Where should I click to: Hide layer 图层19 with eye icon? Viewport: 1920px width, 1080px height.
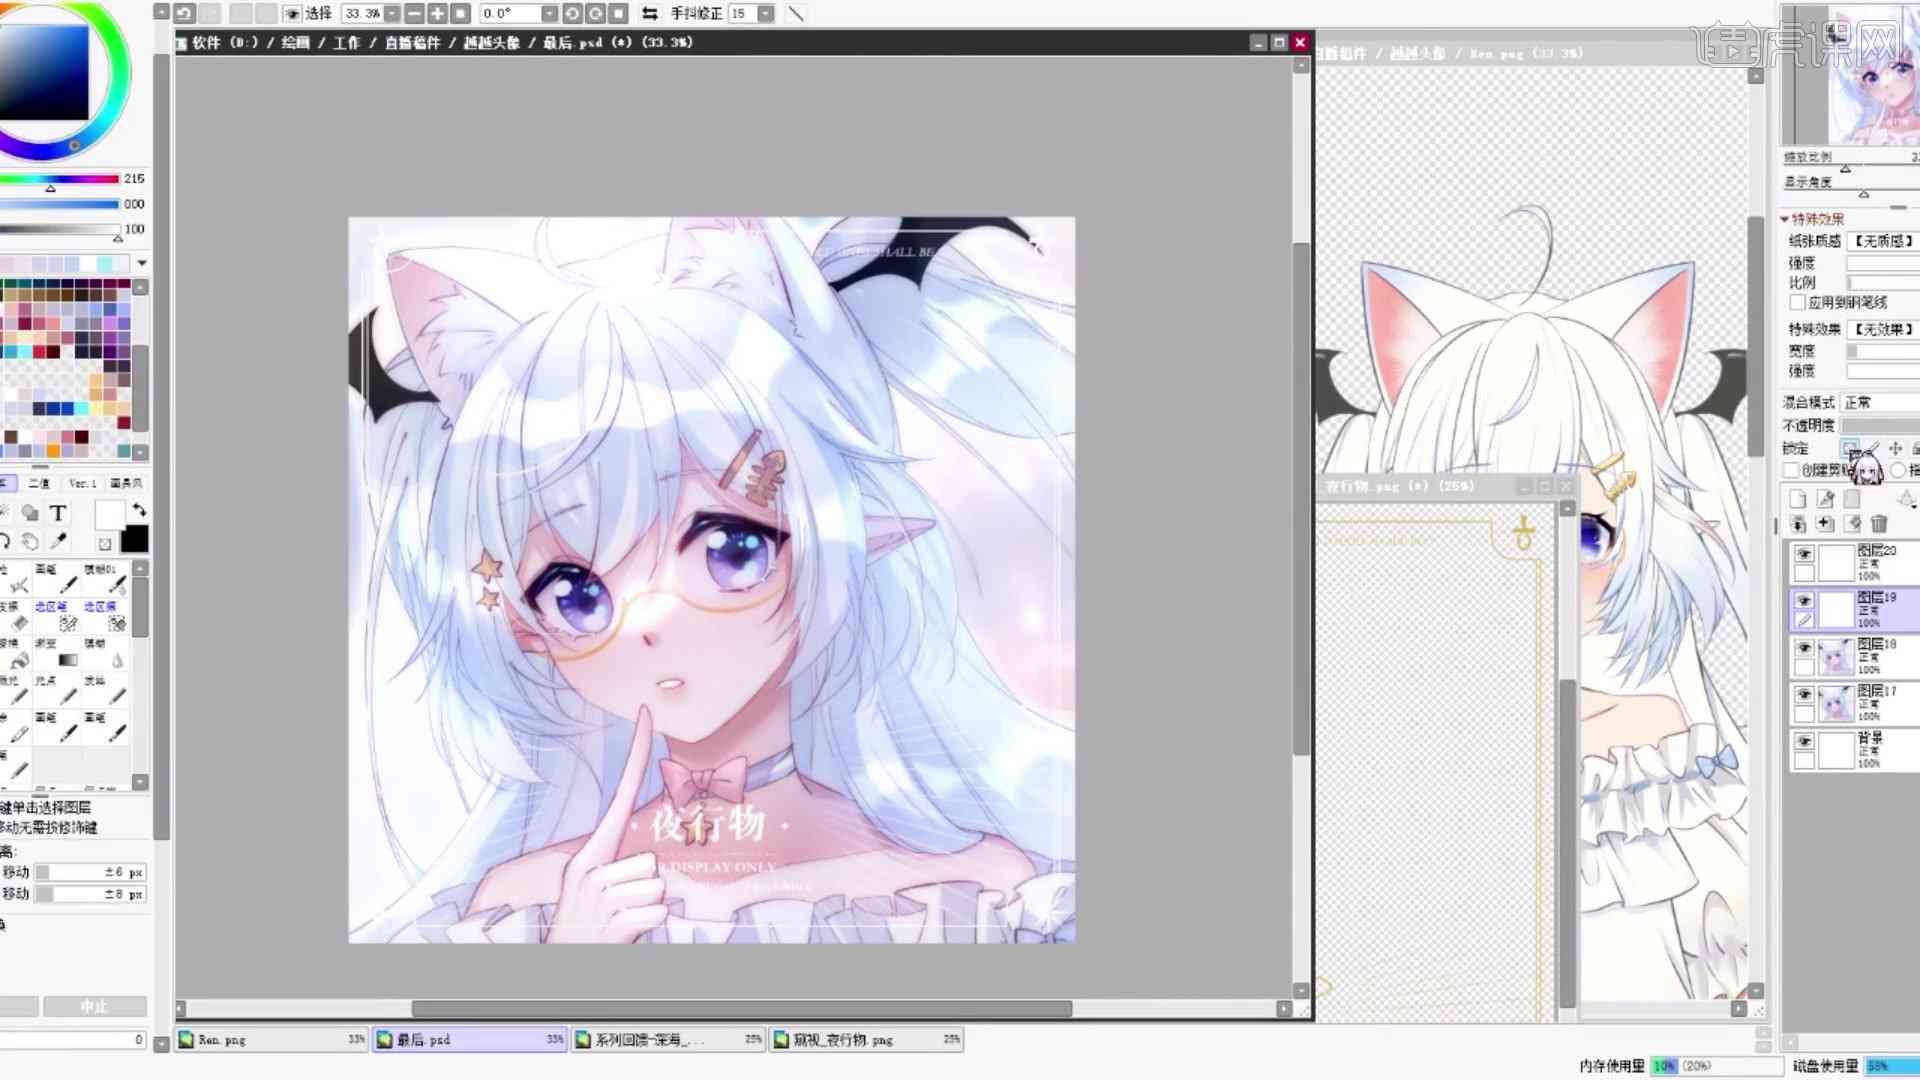click(x=1804, y=601)
